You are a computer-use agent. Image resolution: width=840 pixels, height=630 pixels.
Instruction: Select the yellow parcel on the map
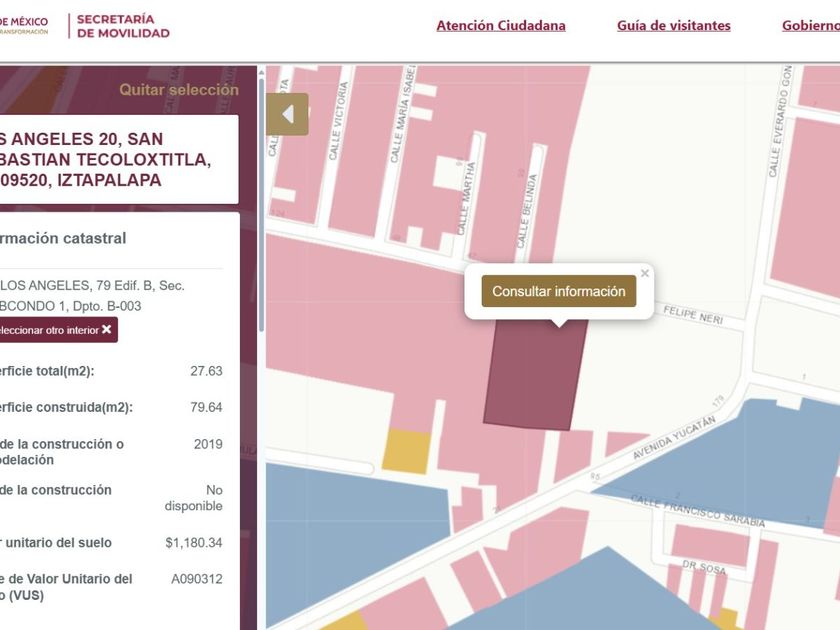(407, 451)
